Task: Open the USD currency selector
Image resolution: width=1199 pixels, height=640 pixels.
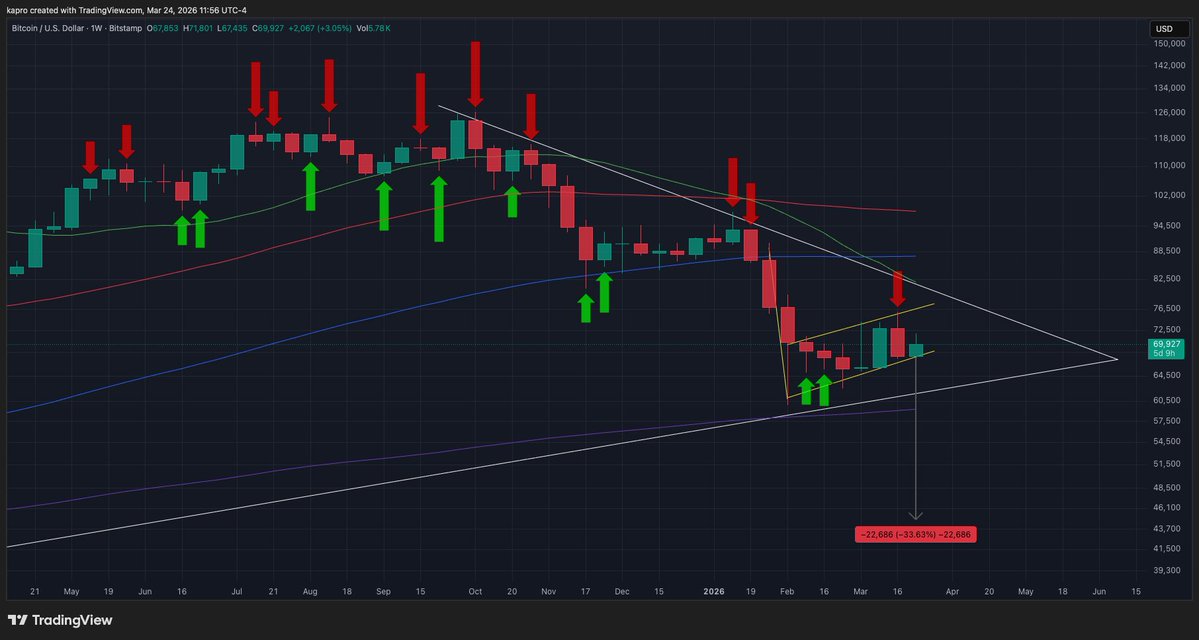Action: [1170, 29]
